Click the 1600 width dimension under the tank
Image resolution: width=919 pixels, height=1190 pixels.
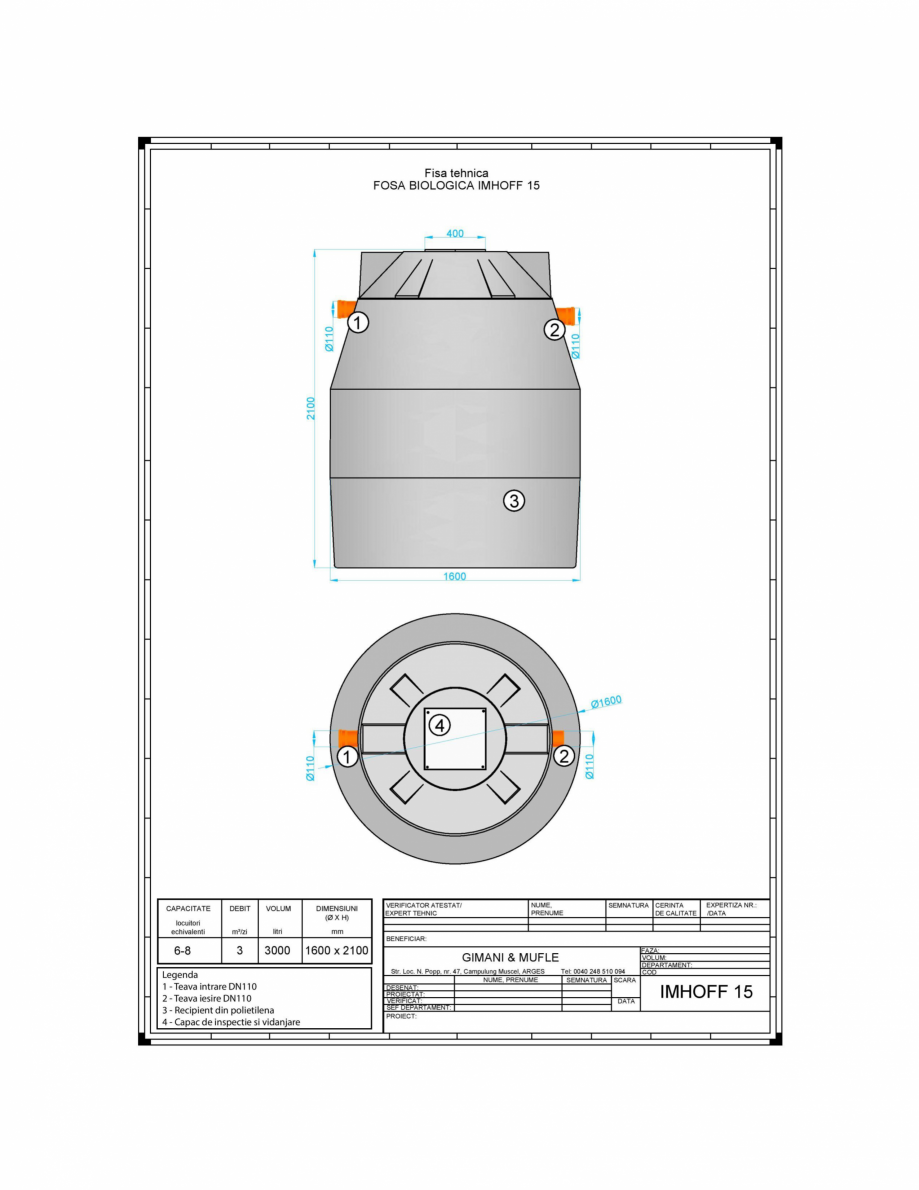pos(453,576)
